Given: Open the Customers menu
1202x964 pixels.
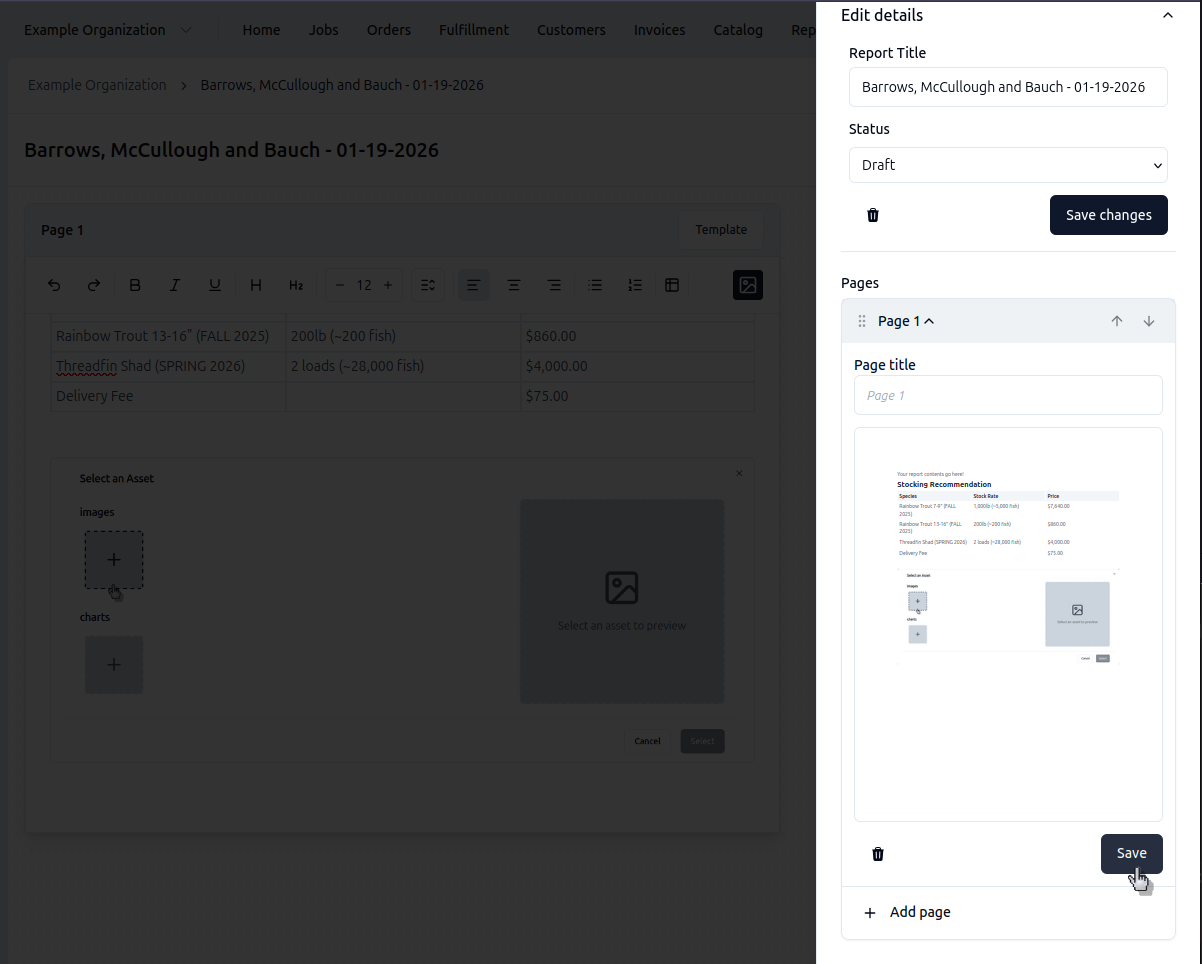Looking at the screenshot, I should tap(571, 30).
